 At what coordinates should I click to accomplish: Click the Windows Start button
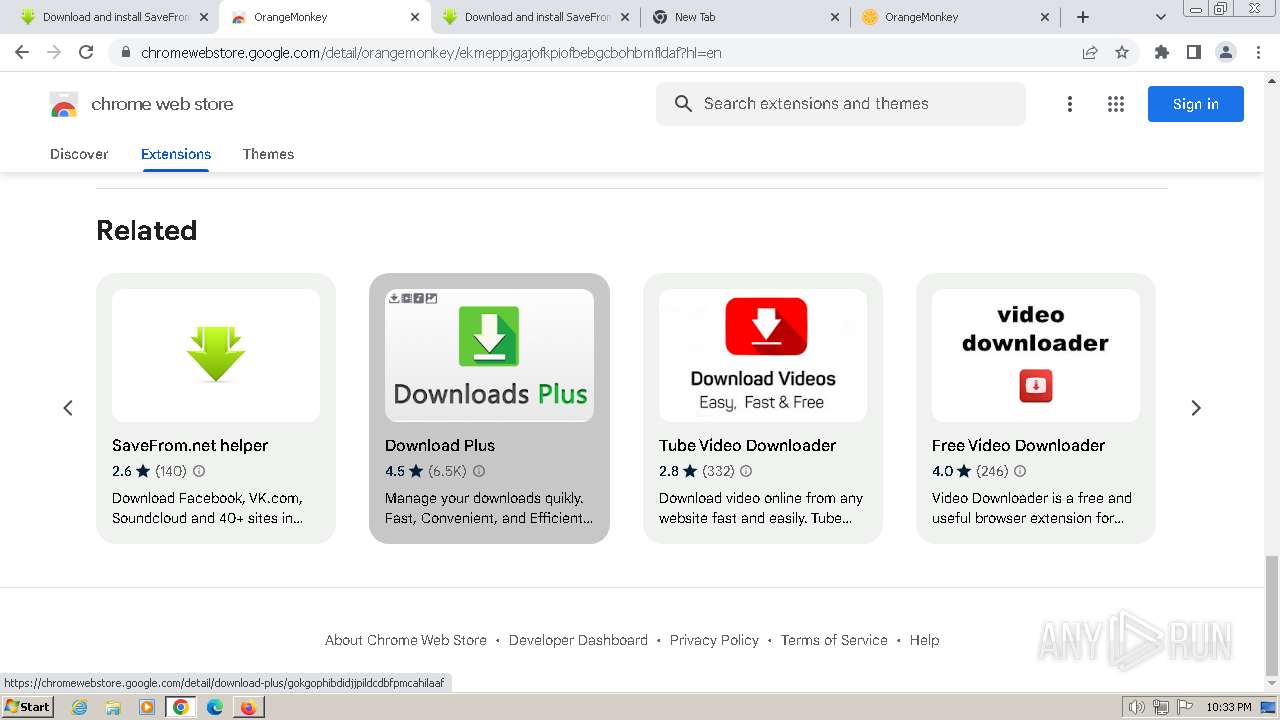coord(27,707)
